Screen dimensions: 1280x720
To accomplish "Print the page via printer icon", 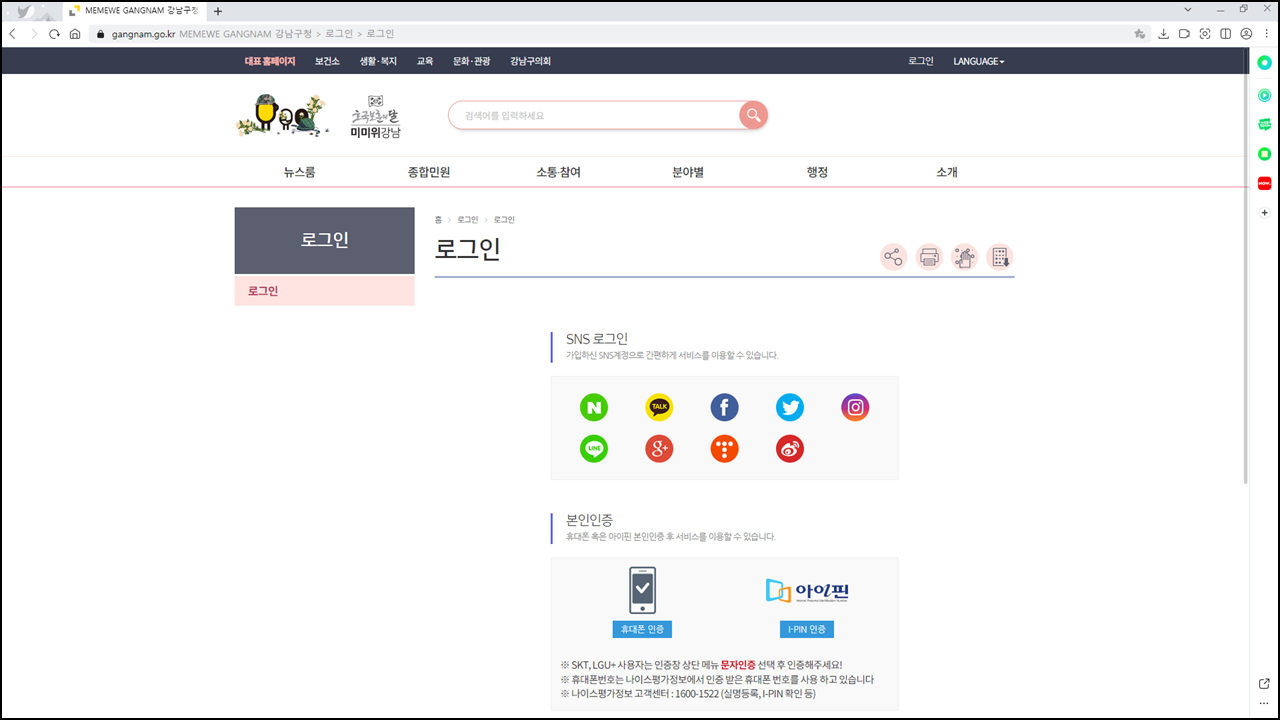I will [929, 257].
